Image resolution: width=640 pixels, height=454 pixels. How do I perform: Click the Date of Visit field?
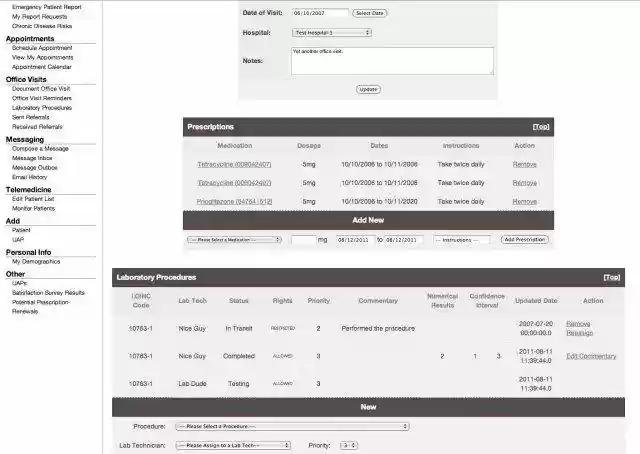point(320,13)
